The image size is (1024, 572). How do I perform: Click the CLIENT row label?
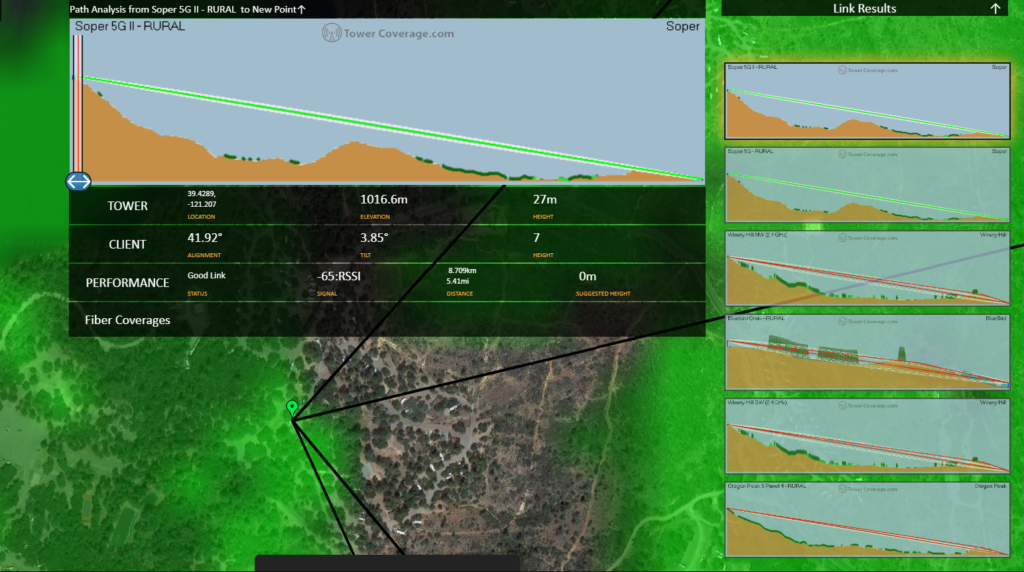pos(127,244)
